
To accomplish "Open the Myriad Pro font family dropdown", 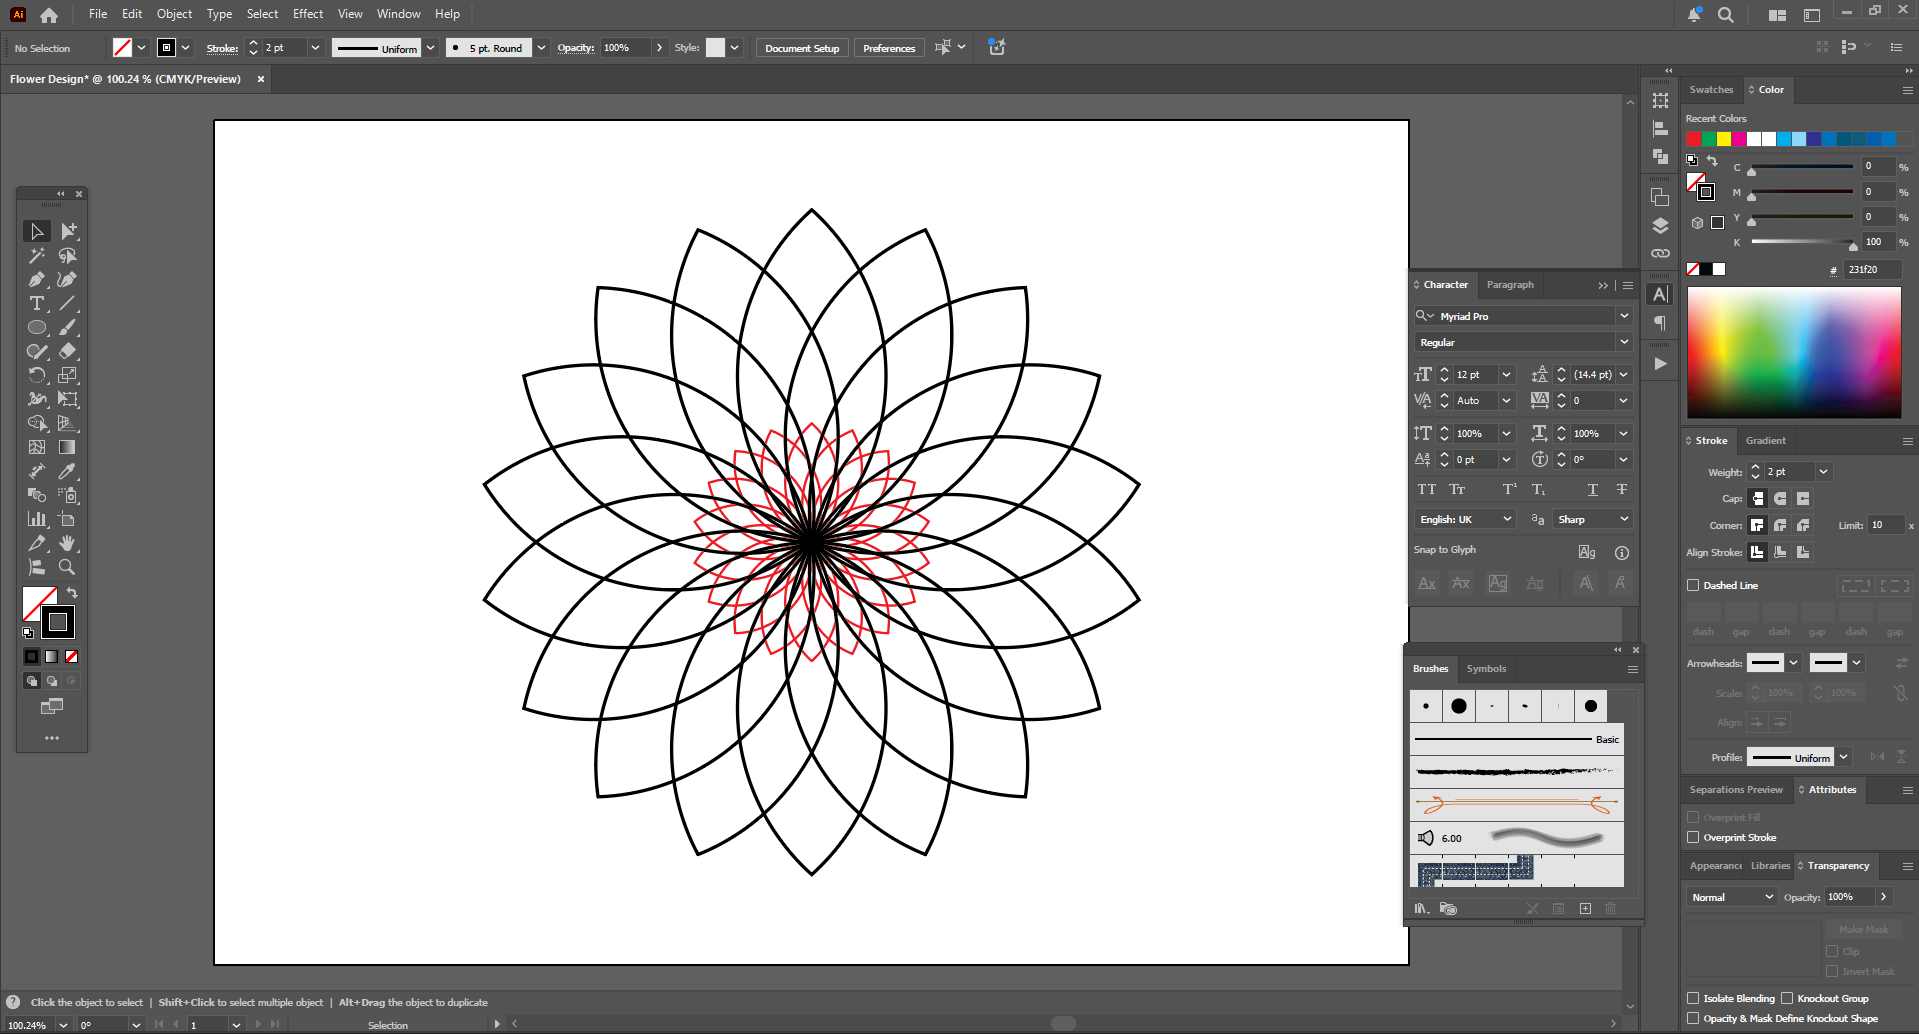I will click(x=1623, y=316).
